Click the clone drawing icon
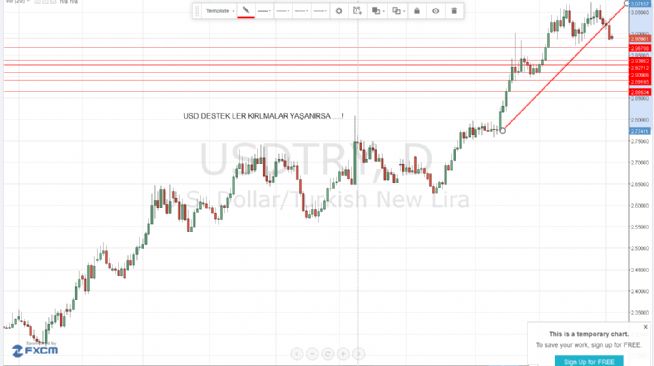 pyautogui.click(x=397, y=11)
